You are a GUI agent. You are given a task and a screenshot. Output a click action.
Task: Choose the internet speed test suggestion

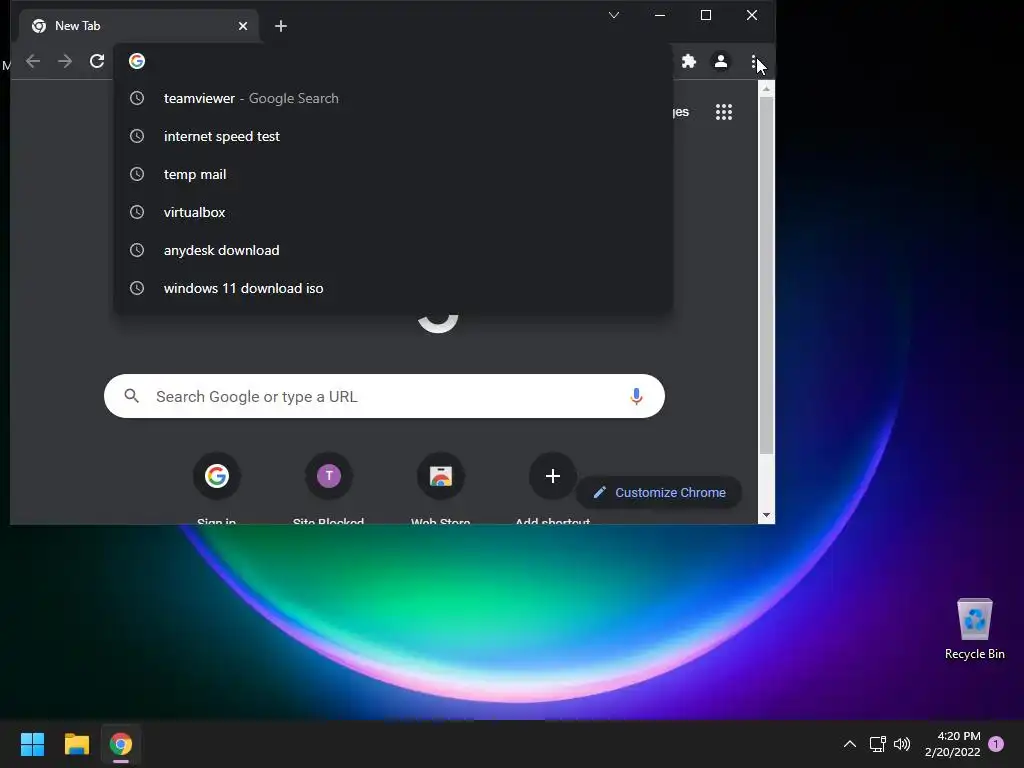point(393,136)
